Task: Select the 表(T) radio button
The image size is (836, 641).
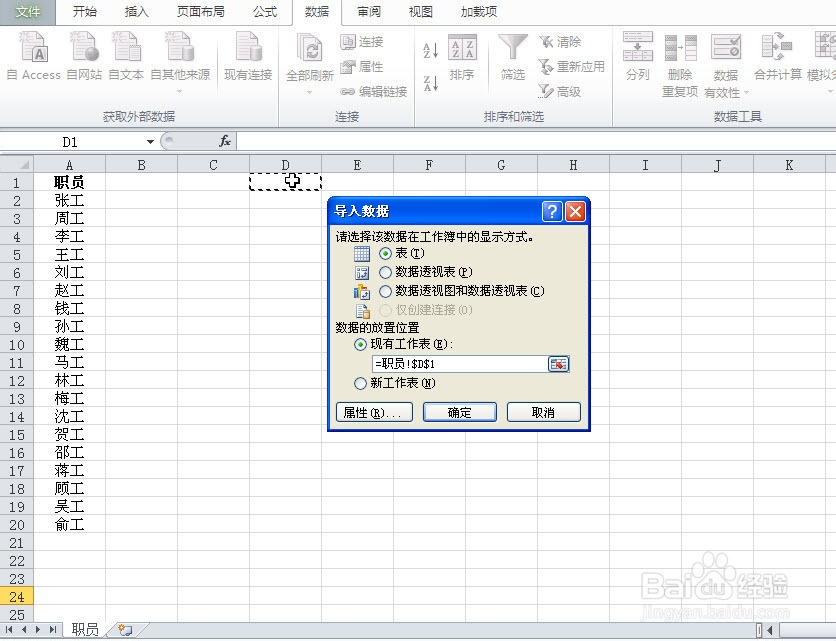Action: pos(386,254)
